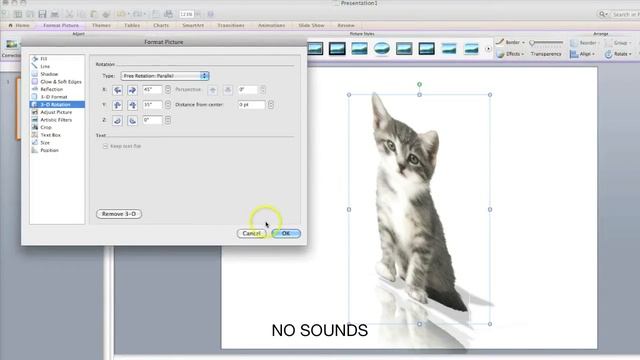The height and width of the screenshot is (360, 640).
Task: Select Line category in sidebar
Action: point(45,66)
